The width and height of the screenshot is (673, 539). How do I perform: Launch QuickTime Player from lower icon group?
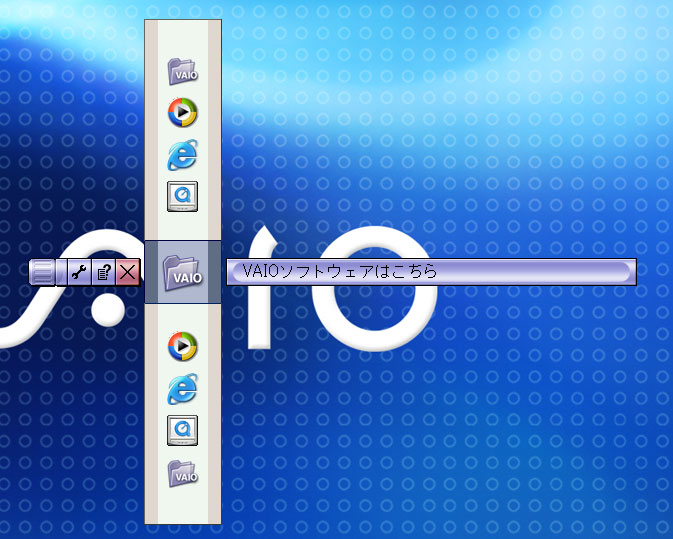pyautogui.click(x=182, y=429)
